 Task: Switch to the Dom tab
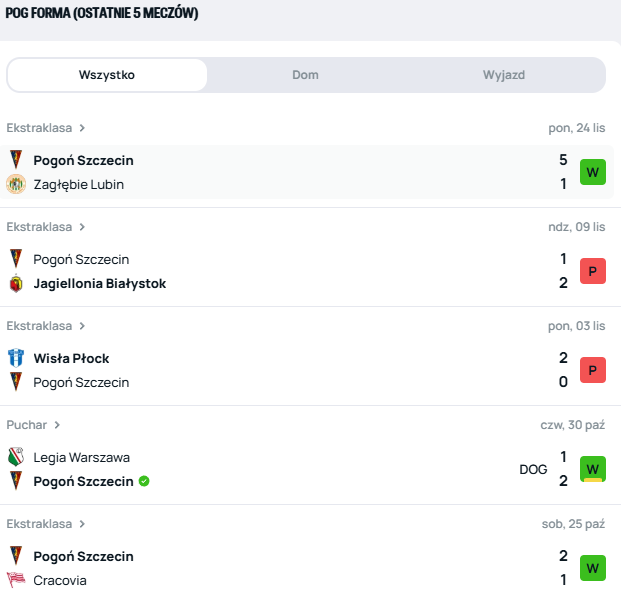pos(305,75)
